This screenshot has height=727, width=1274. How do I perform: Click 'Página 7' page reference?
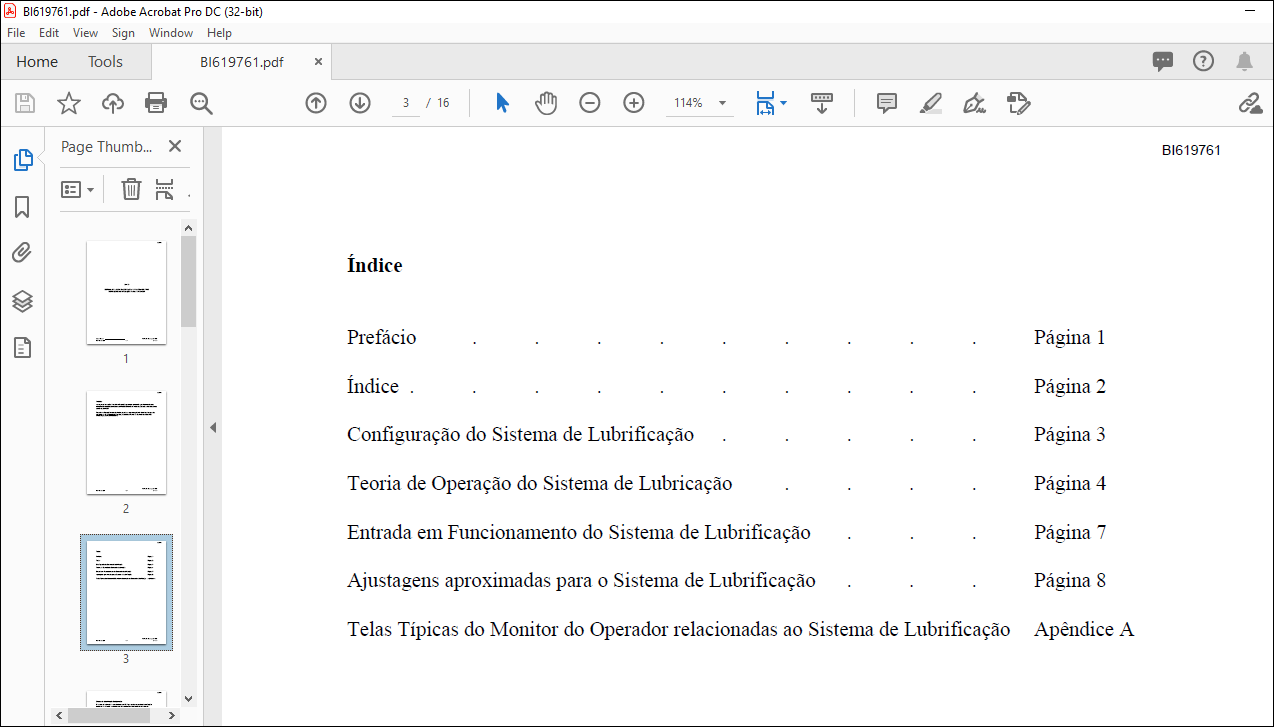(1070, 532)
